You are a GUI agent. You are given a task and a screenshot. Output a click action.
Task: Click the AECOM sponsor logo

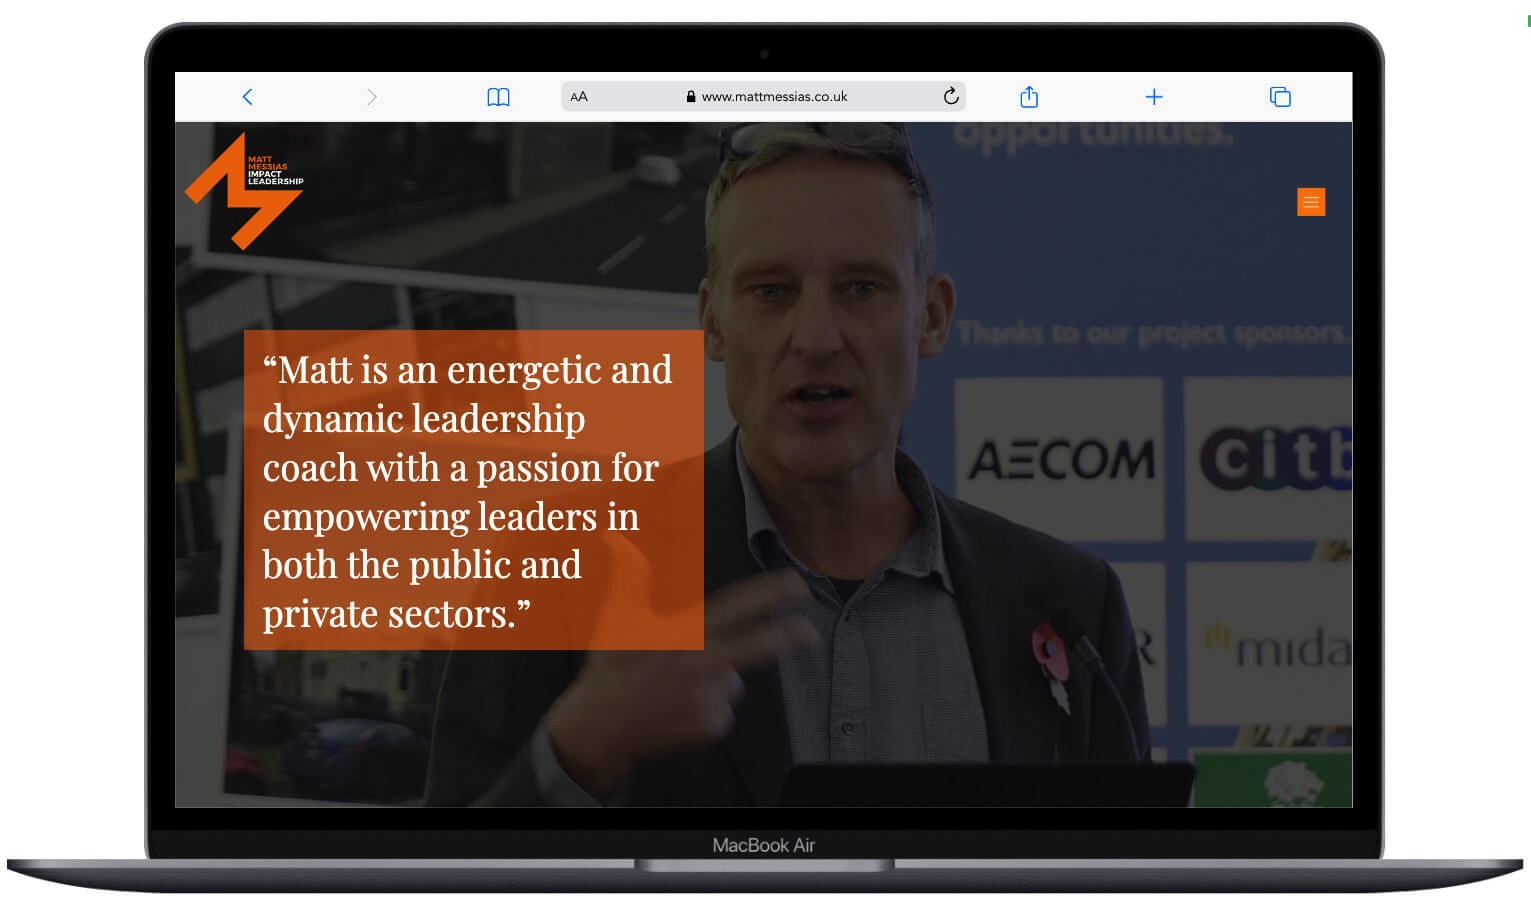point(1060,460)
